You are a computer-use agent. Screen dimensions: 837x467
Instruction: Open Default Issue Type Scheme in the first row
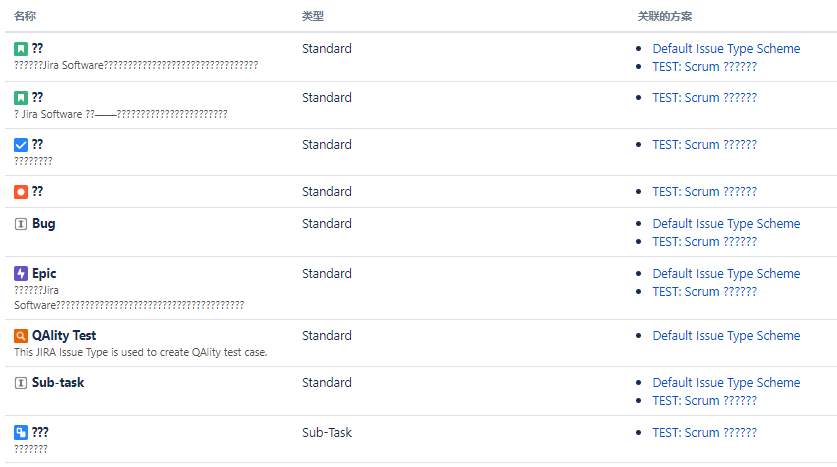tap(726, 49)
